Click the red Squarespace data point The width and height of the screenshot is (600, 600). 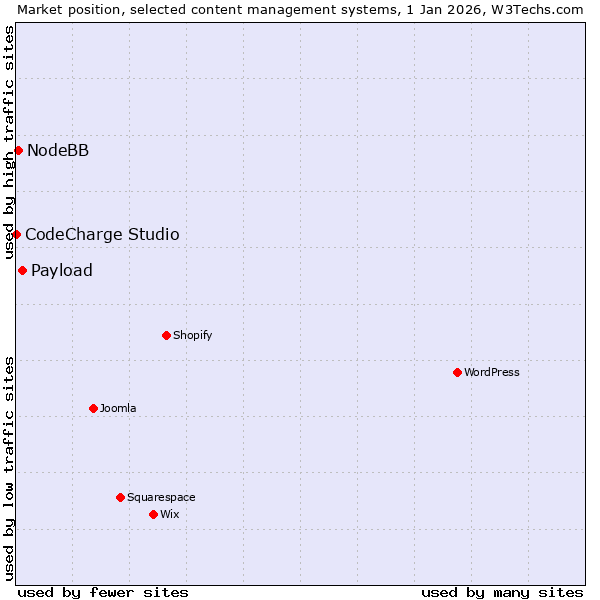[x=121, y=497]
